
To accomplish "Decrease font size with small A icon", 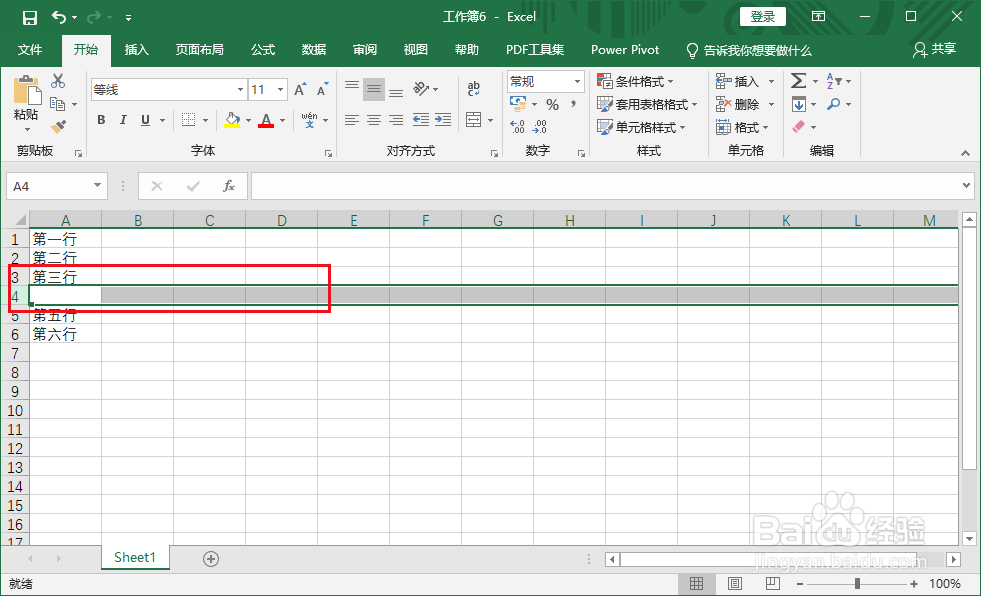I will coord(322,89).
